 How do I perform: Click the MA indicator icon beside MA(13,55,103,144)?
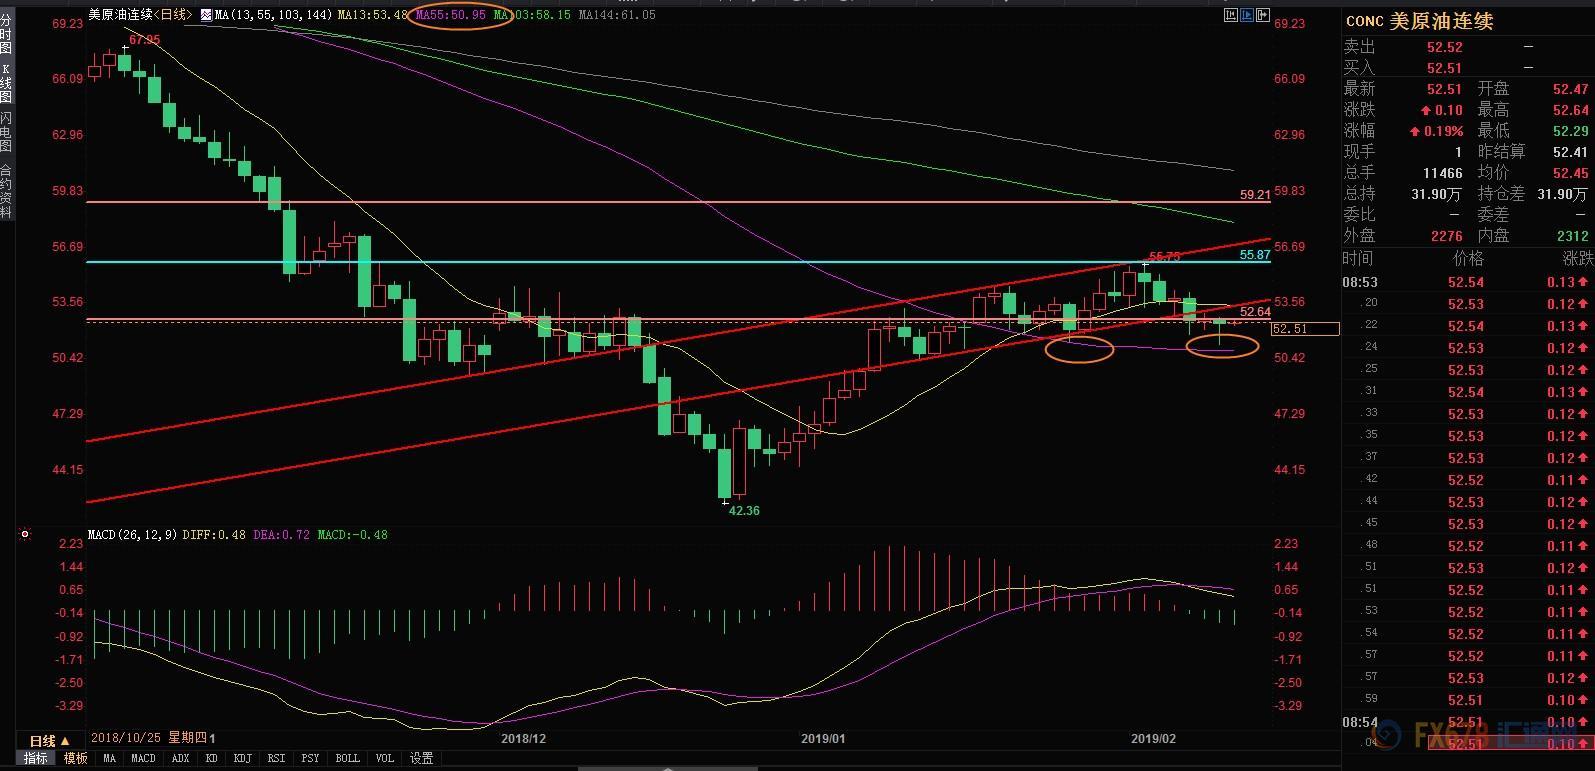(x=206, y=15)
